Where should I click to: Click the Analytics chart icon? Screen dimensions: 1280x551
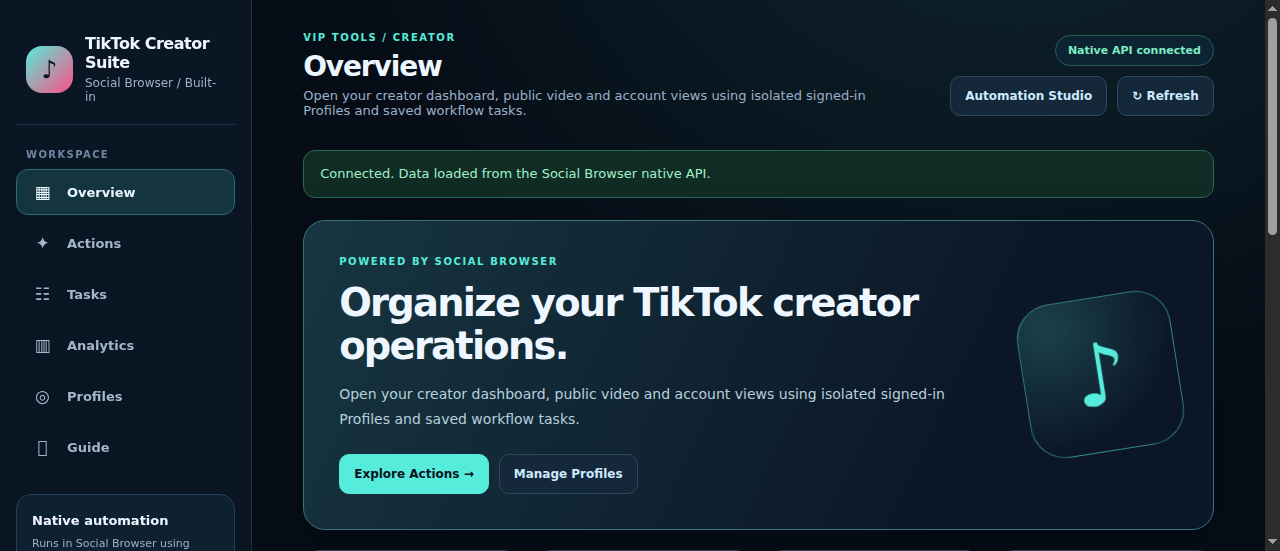[x=42, y=346]
